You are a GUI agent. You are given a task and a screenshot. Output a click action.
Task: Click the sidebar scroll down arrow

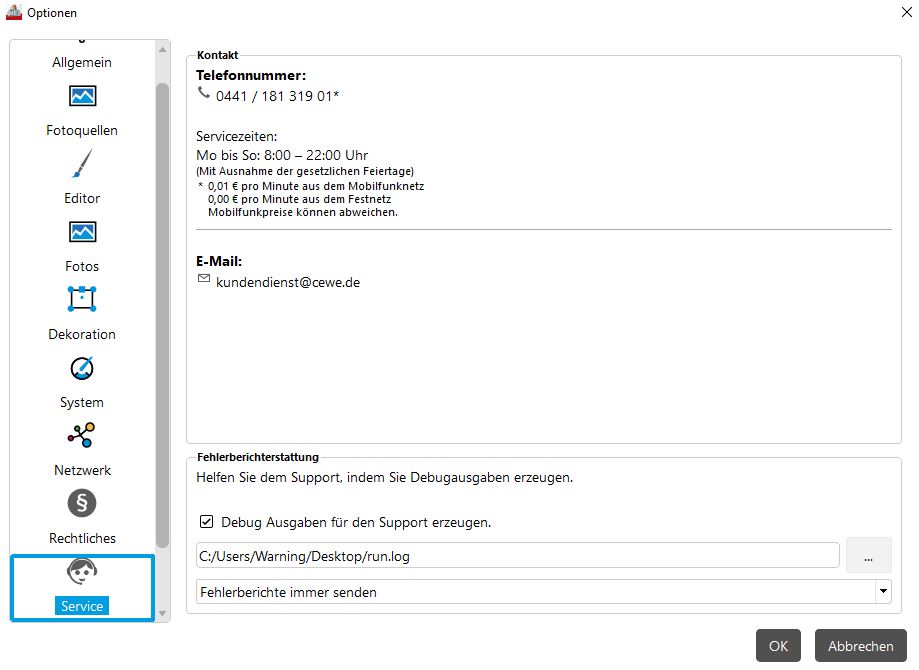[x=162, y=613]
